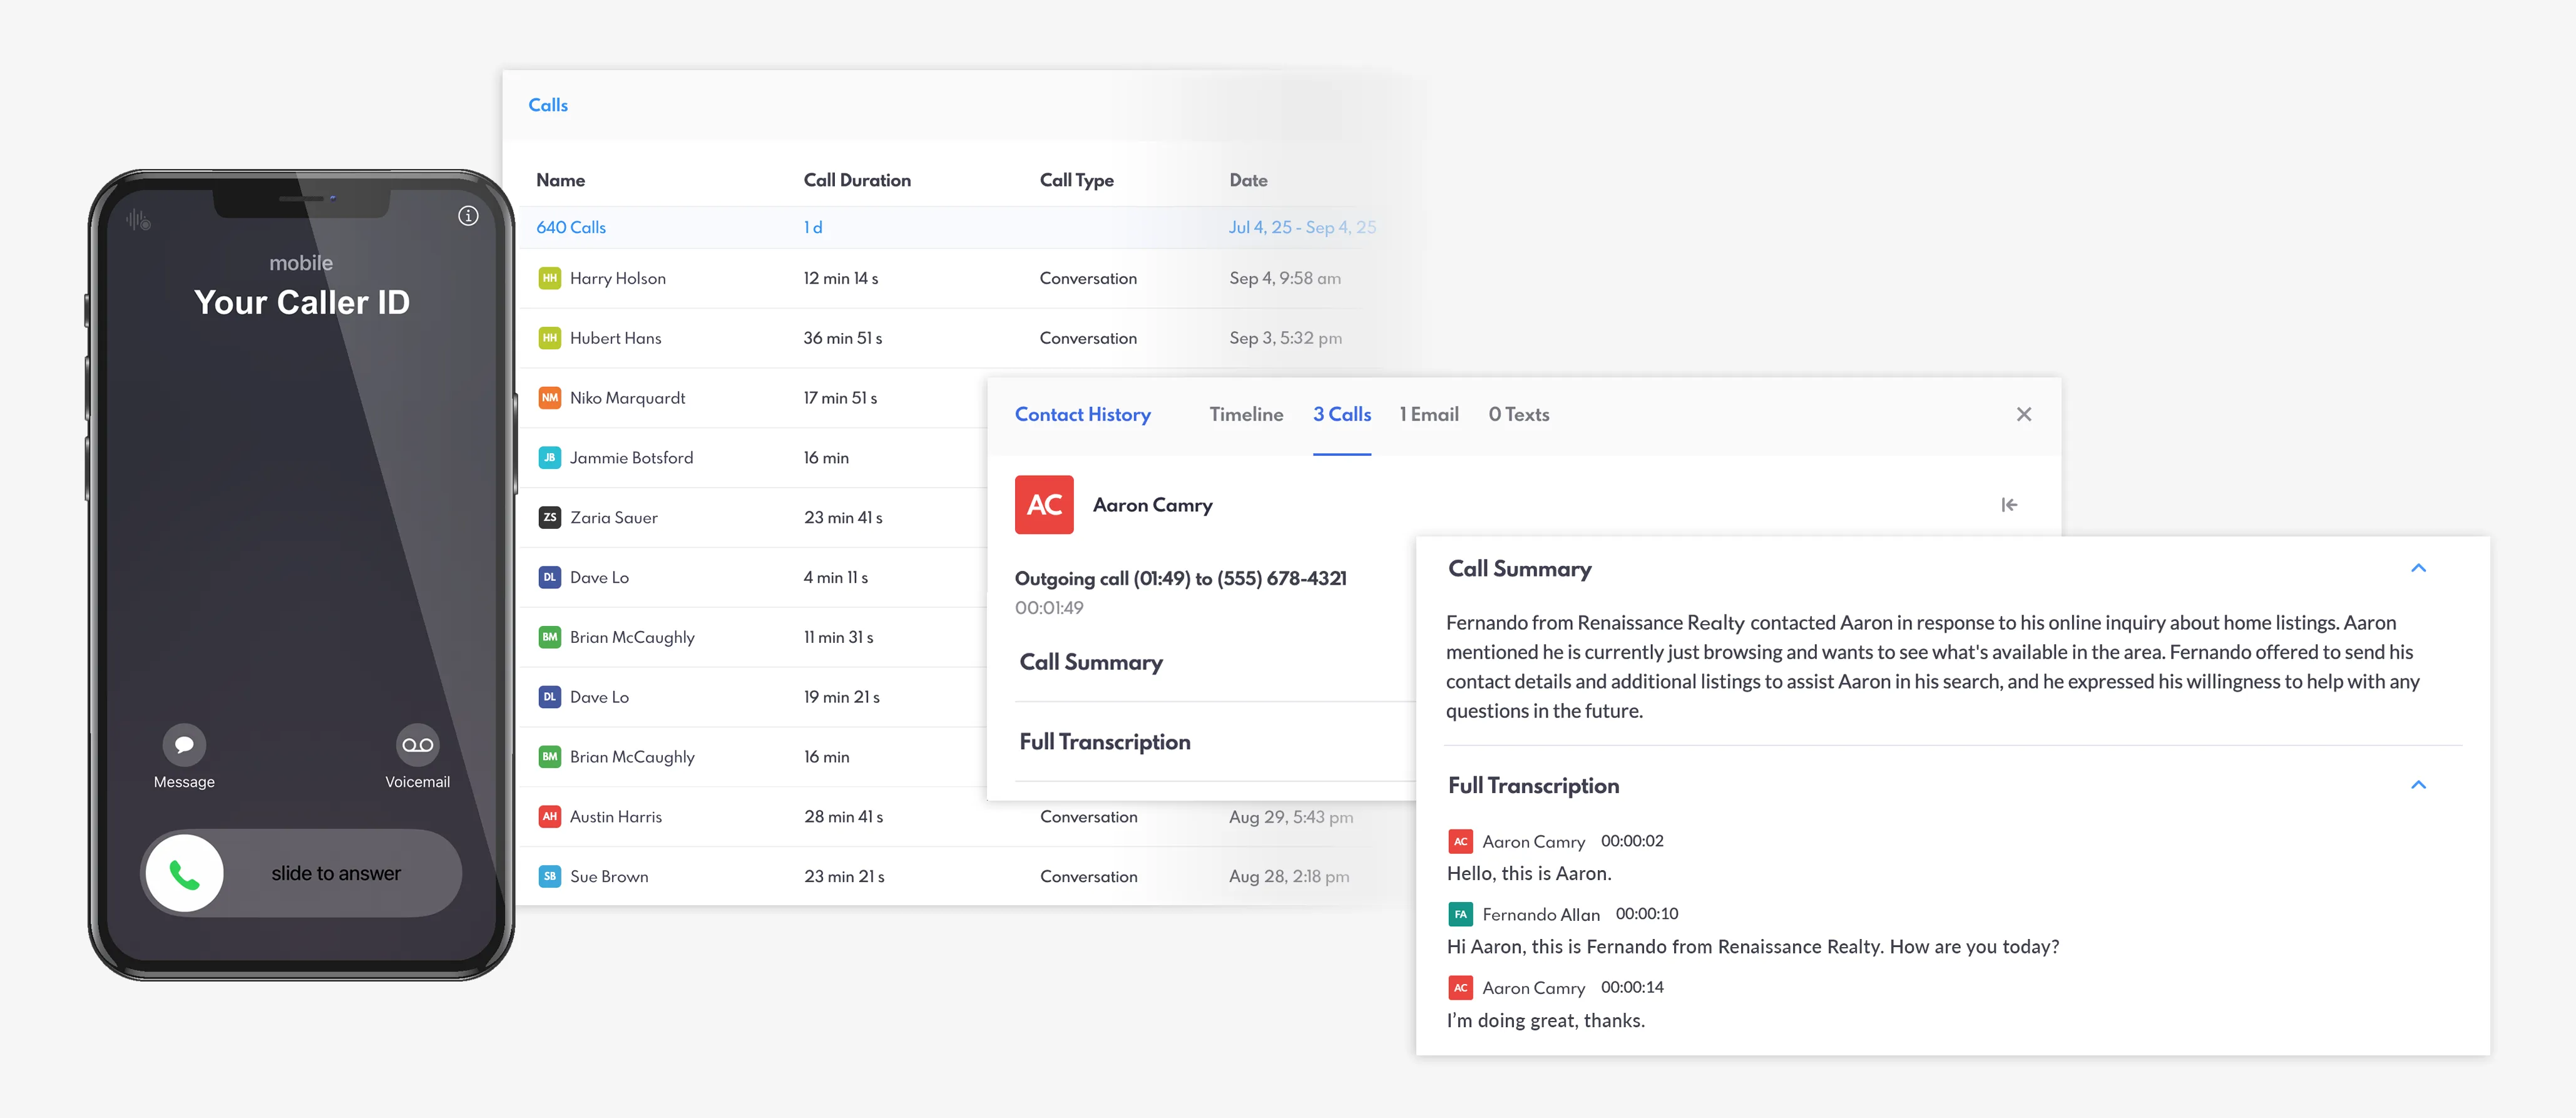Screen dimensions: 2576x1118
Task: Collapse the Call Summary section chevron
Action: click(x=2418, y=568)
